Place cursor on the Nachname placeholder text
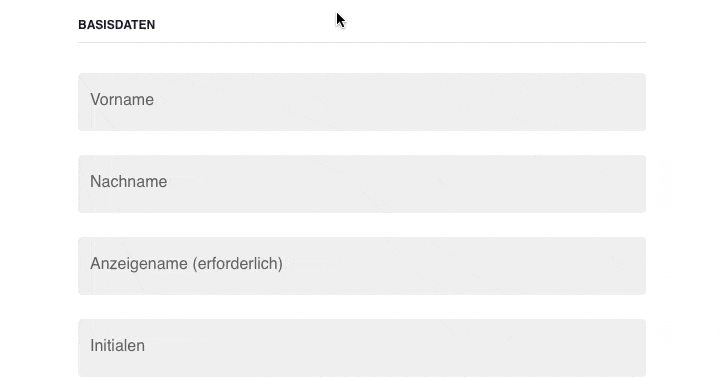The height and width of the screenshot is (380, 720). click(x=129, y=182)
